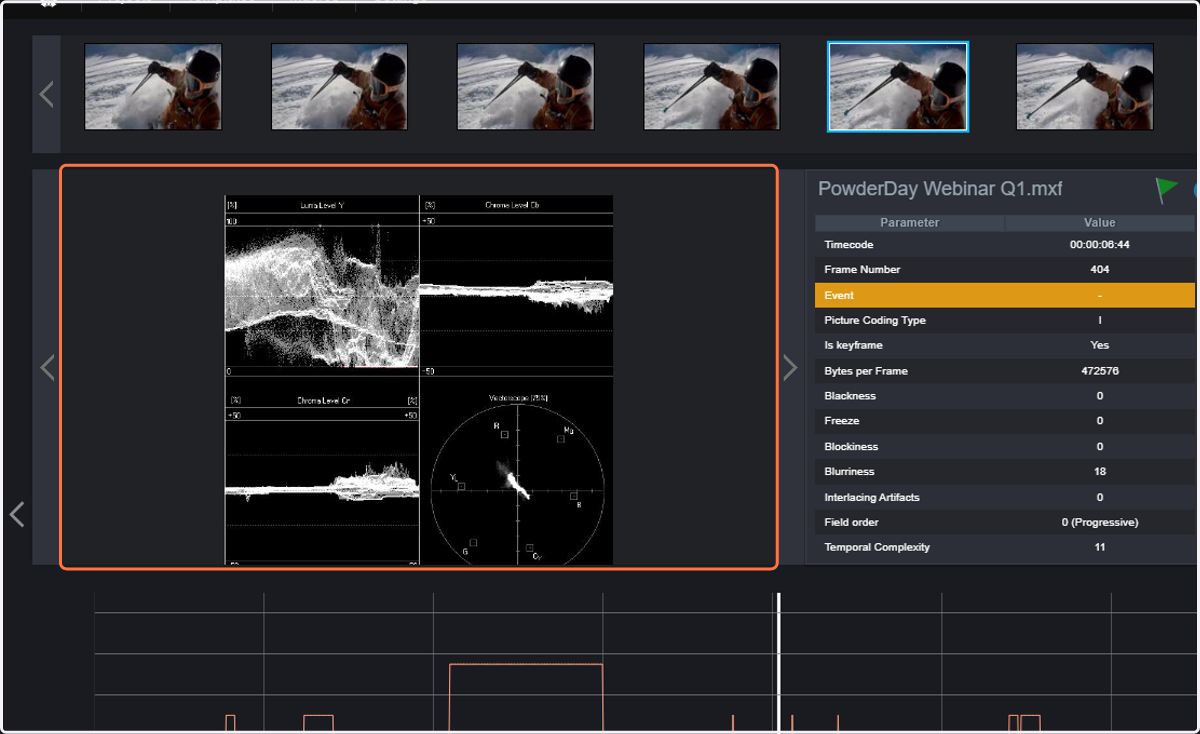1200x734 pixels.
Task: Click the green flag icon beside the file name
Action: point(1166,190)
